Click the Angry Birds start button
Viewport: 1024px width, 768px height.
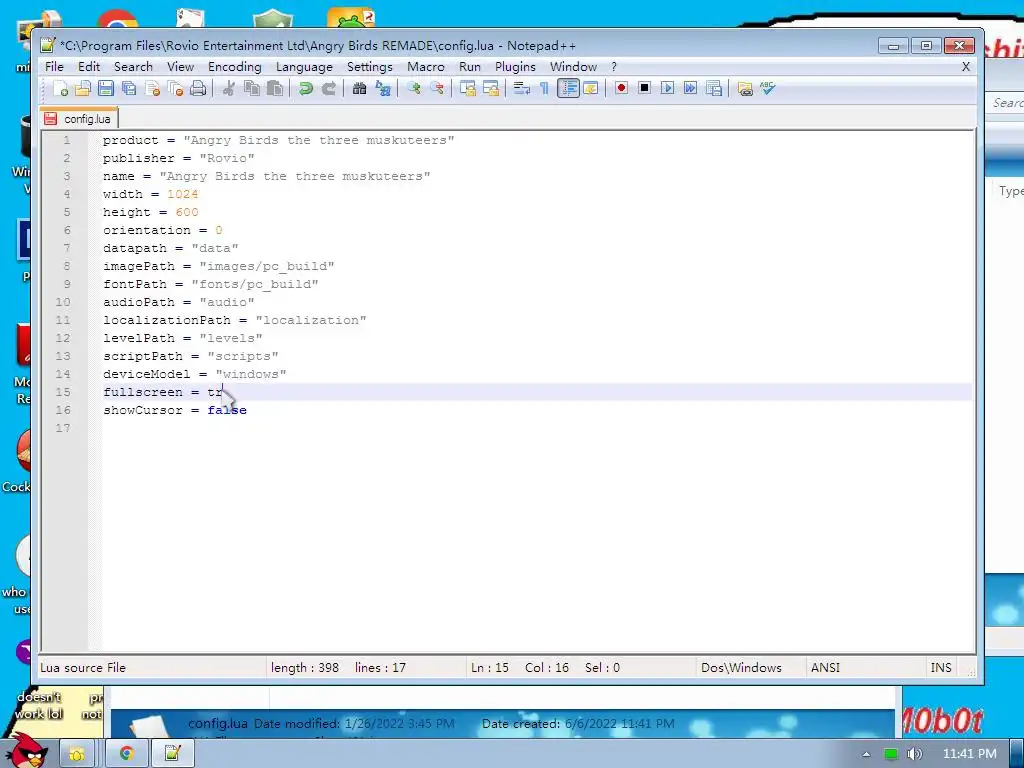point(27,751)
